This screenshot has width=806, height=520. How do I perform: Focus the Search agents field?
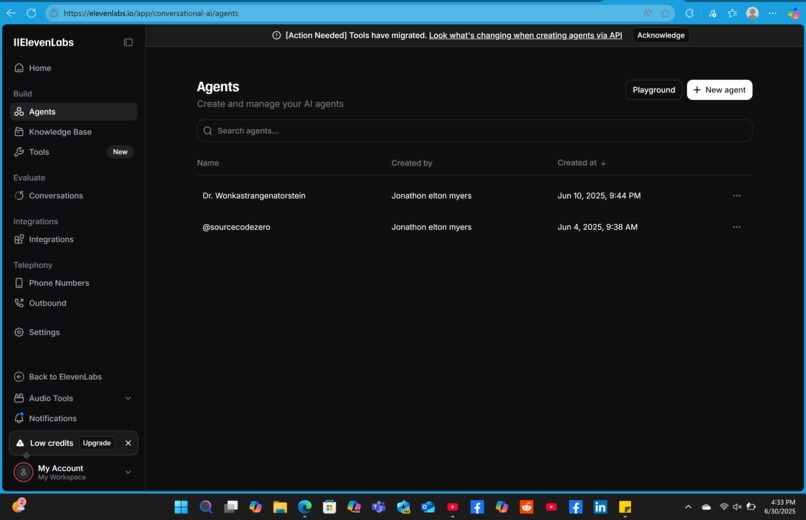coord(474,131)
